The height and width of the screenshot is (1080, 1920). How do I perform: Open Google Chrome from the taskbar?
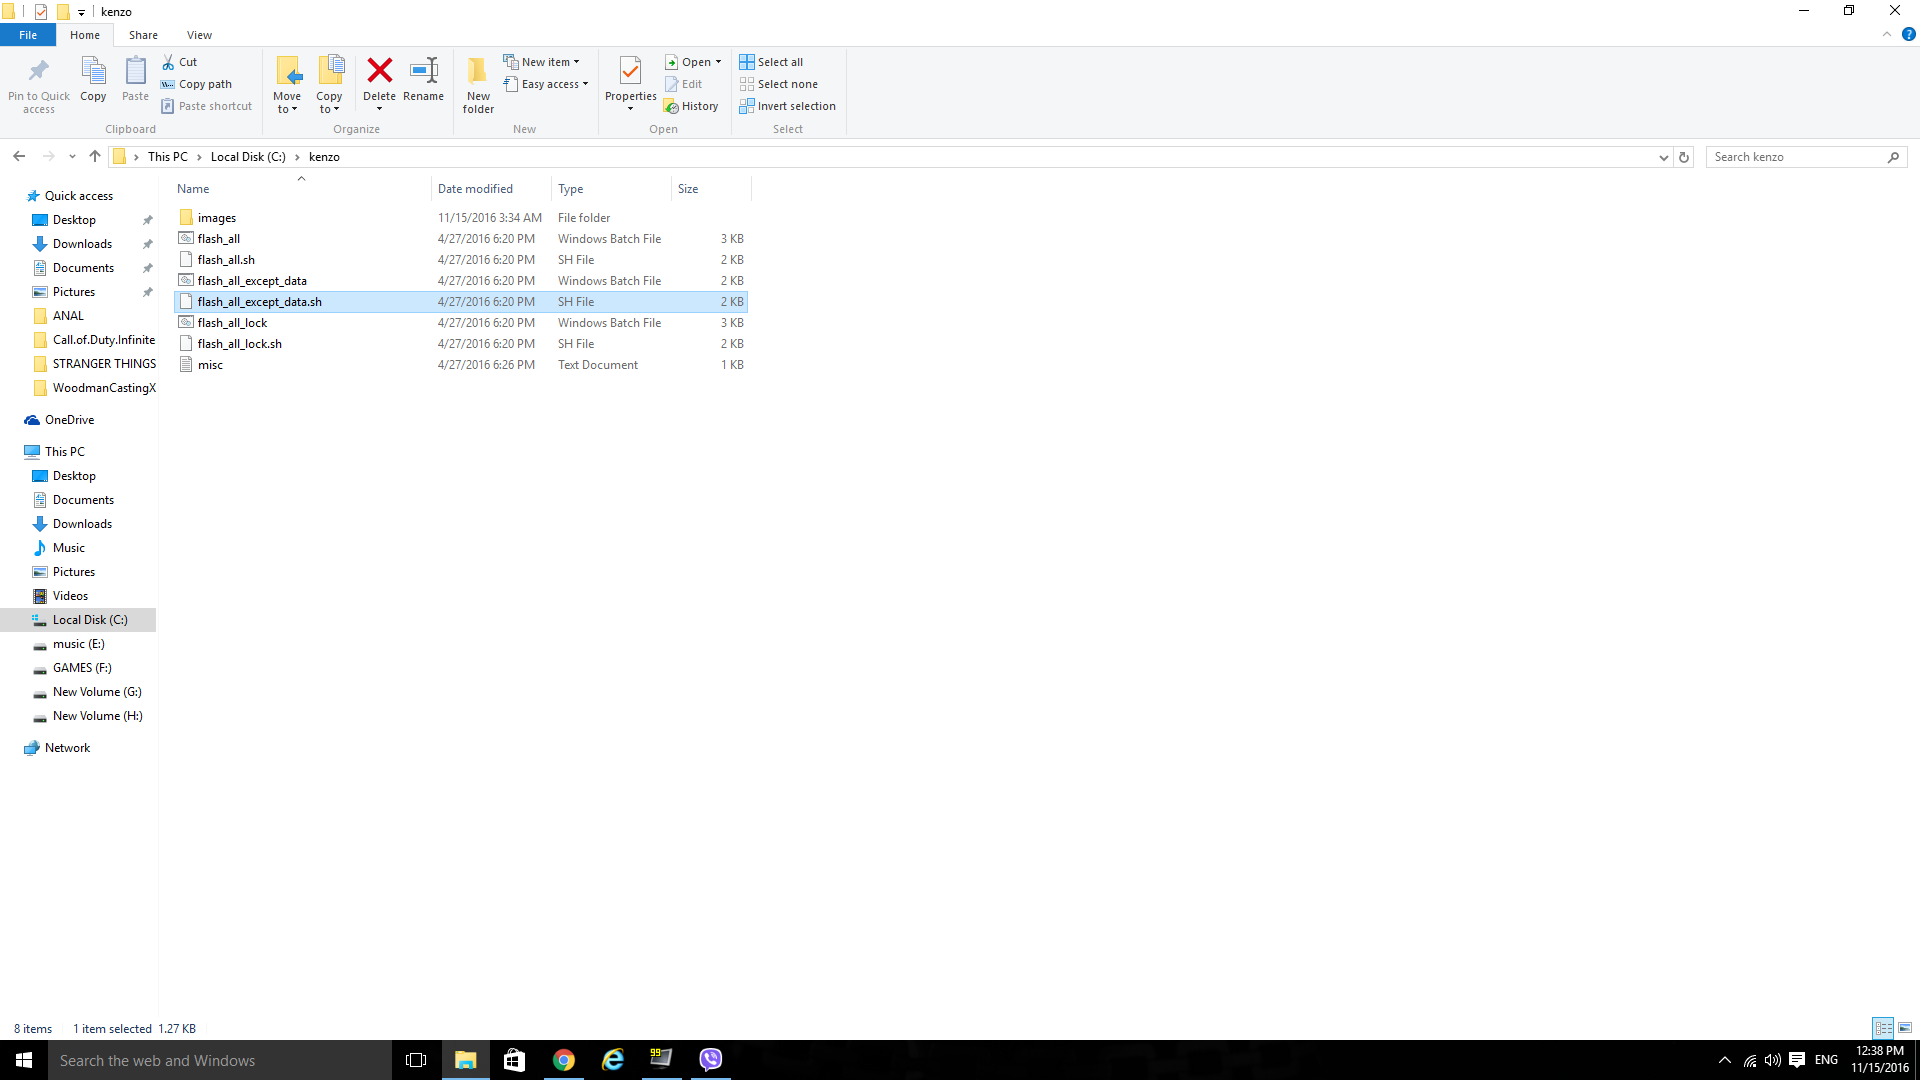pyautogui.click(x=564, y=1060)
